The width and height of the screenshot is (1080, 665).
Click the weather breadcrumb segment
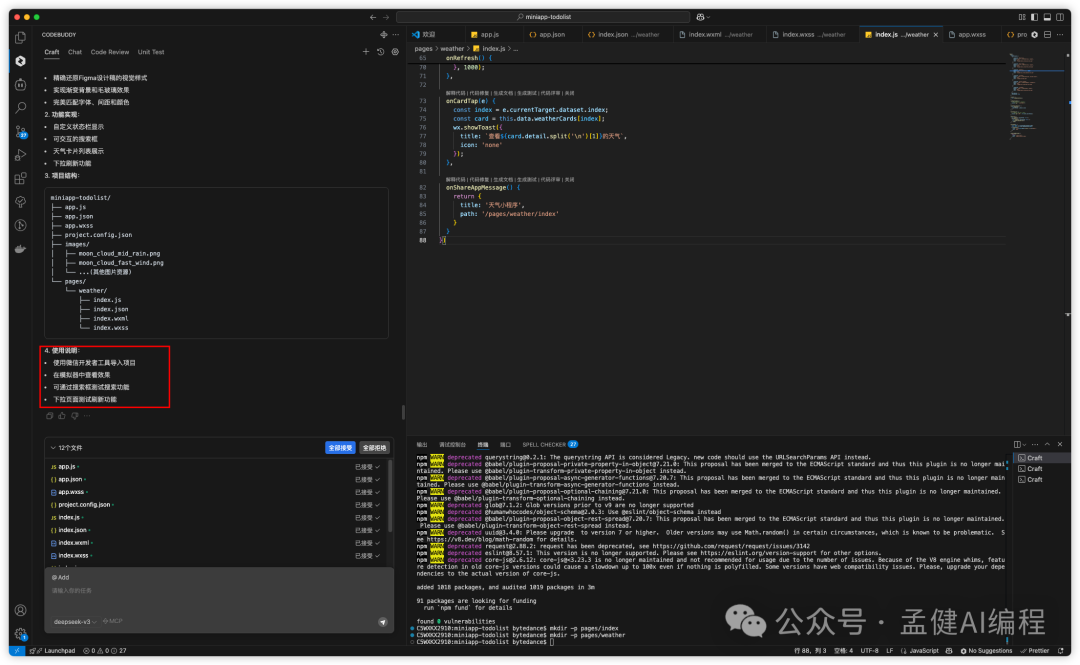point(452,49)
